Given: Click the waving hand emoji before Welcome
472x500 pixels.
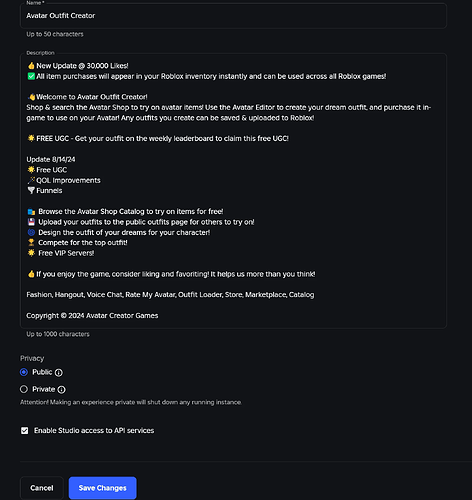Looking at the screenshot, I should point(32,97).
